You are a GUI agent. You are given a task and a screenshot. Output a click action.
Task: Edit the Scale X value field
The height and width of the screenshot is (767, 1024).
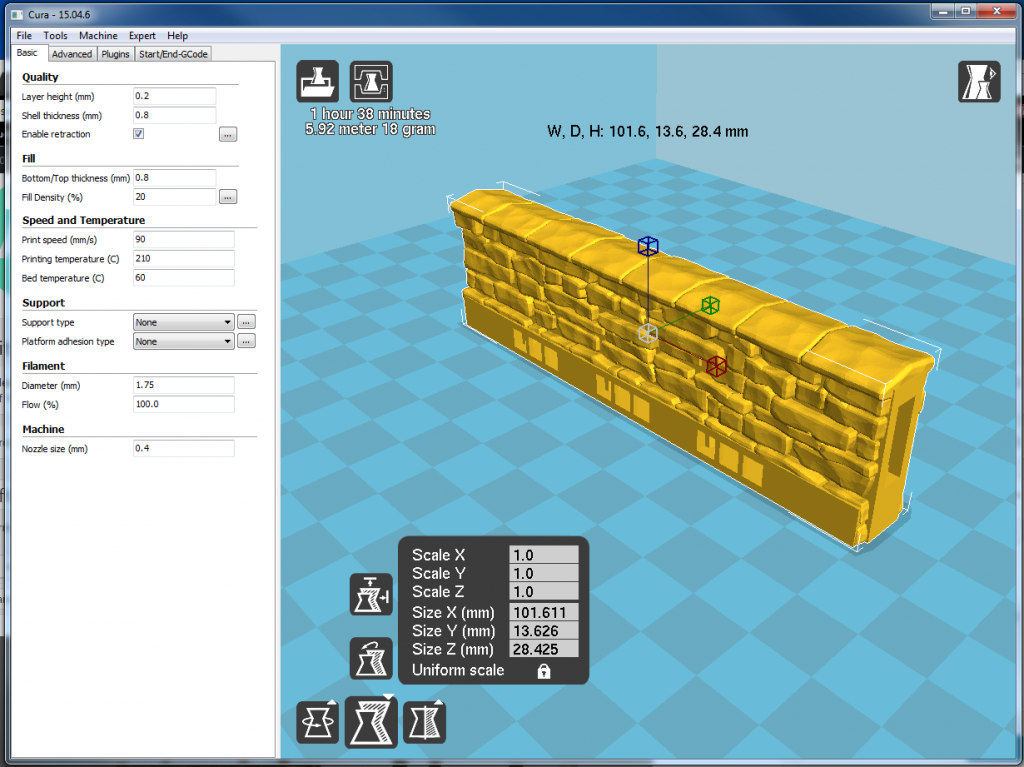click(544, 554)
